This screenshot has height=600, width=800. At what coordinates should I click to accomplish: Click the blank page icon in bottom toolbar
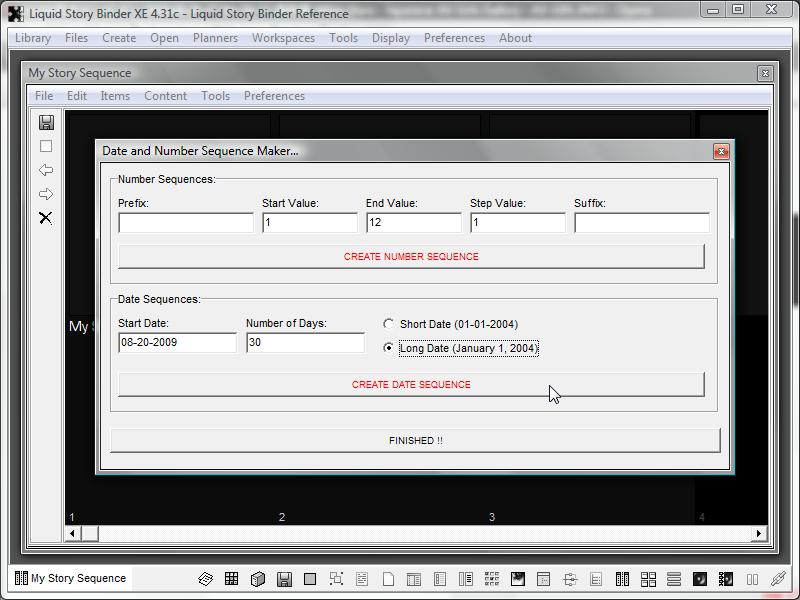[x=388, y=579]
